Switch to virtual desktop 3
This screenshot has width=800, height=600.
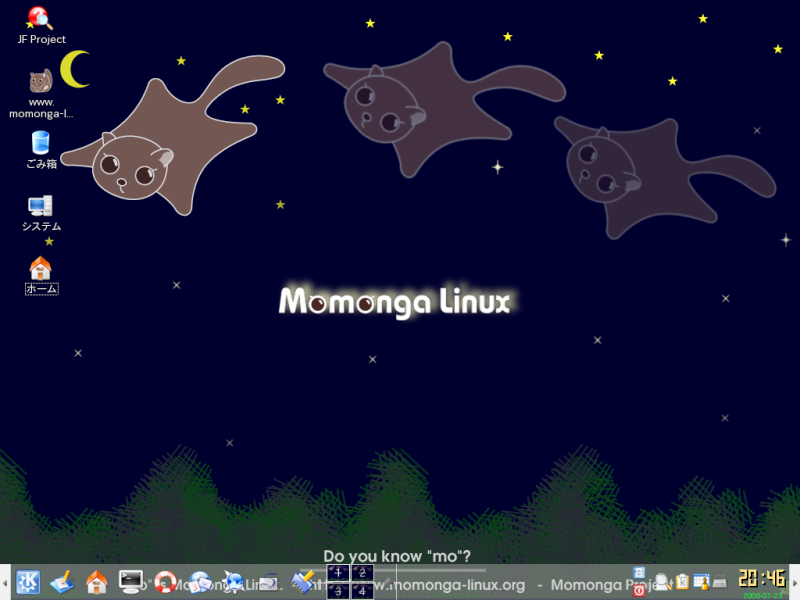click(x=338, y=591)
